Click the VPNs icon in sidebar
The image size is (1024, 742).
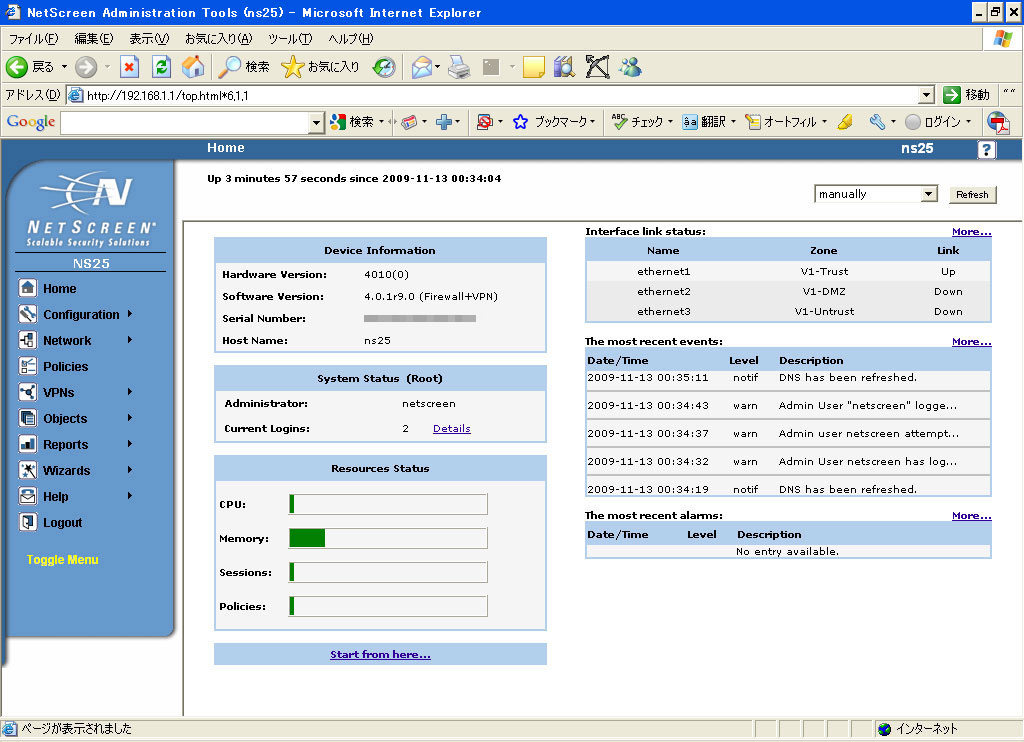pos(27,393)
